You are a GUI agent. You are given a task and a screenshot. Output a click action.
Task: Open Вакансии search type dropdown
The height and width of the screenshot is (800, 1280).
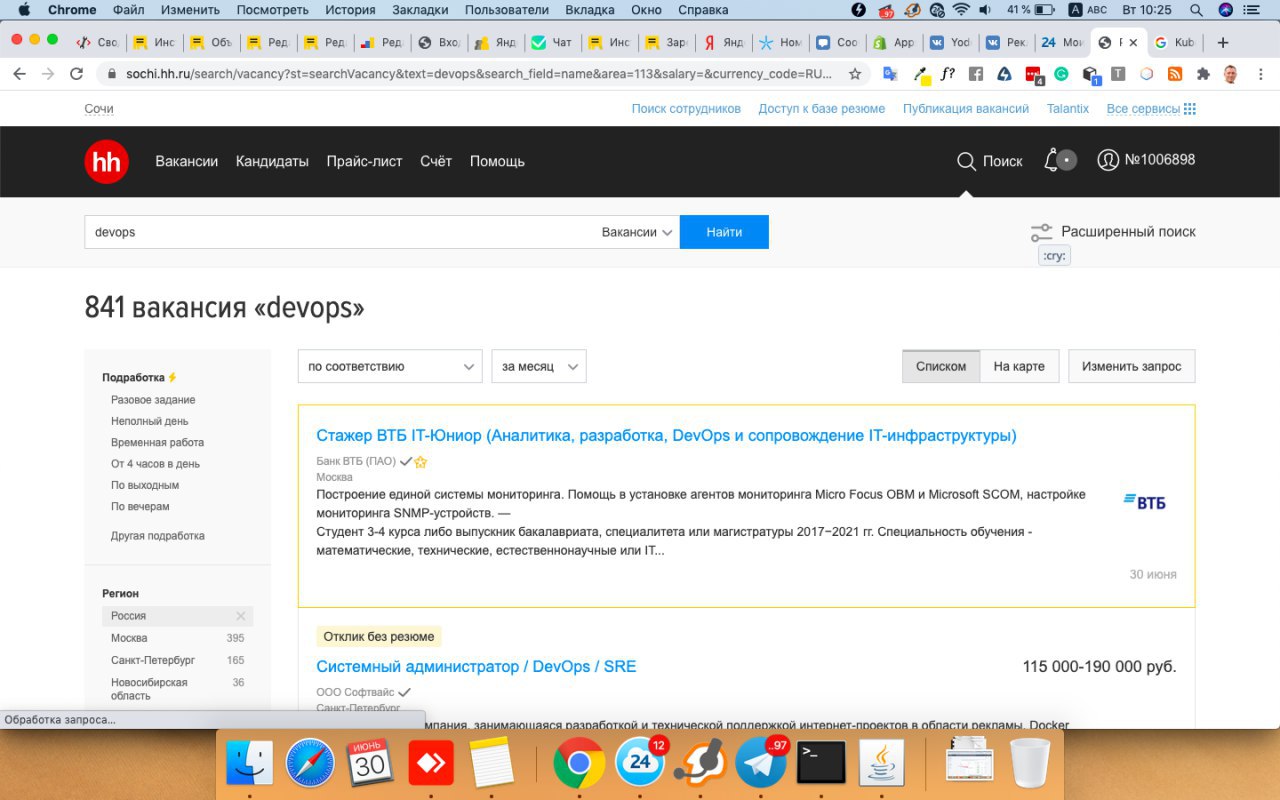pyautogui.click(x=636, y=232)
